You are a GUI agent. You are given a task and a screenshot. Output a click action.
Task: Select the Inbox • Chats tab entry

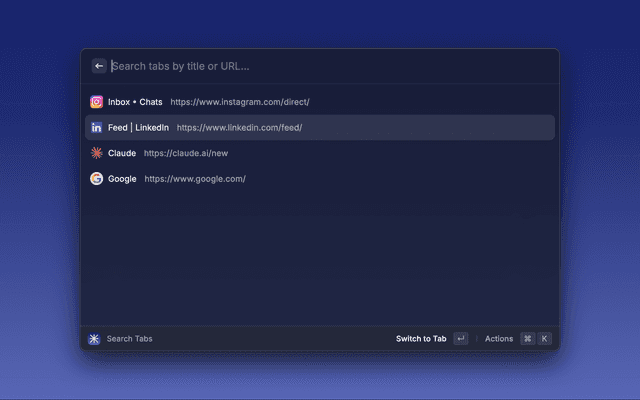click(x=320, y=102)
